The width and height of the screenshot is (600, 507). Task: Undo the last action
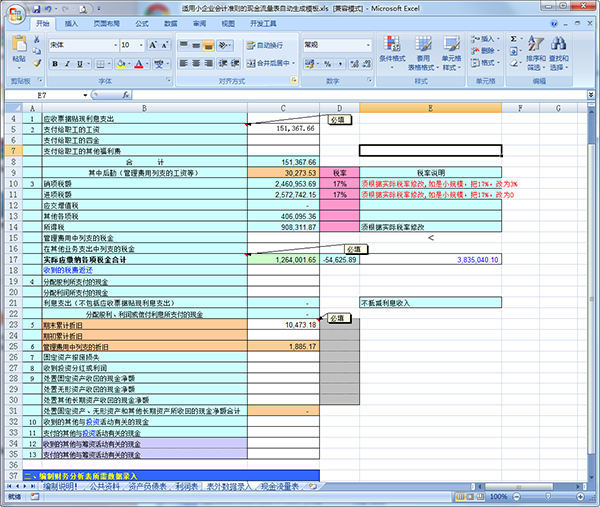point(48,8)
